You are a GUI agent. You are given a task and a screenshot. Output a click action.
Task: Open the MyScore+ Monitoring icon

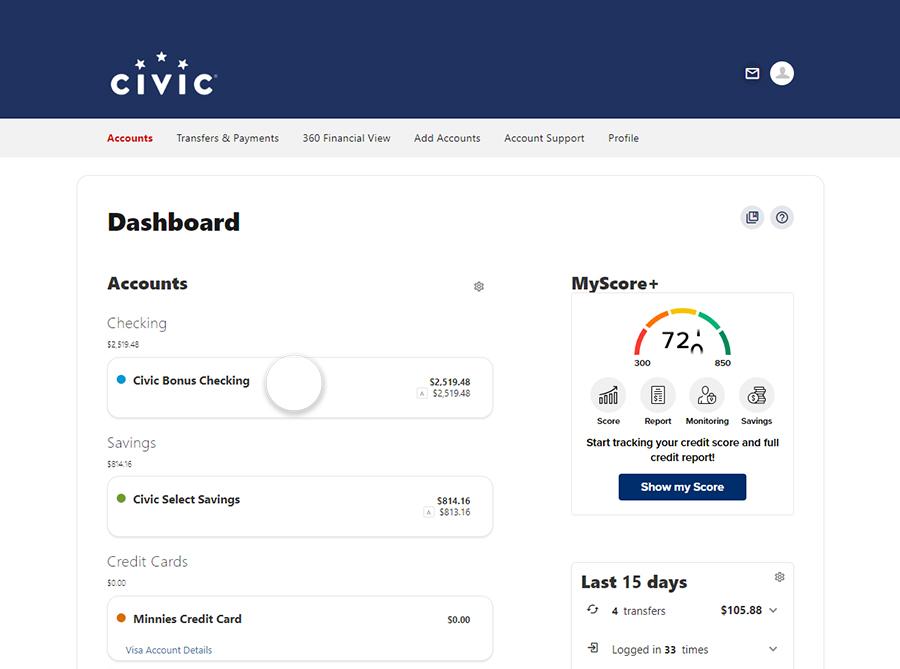click(707, 395)
